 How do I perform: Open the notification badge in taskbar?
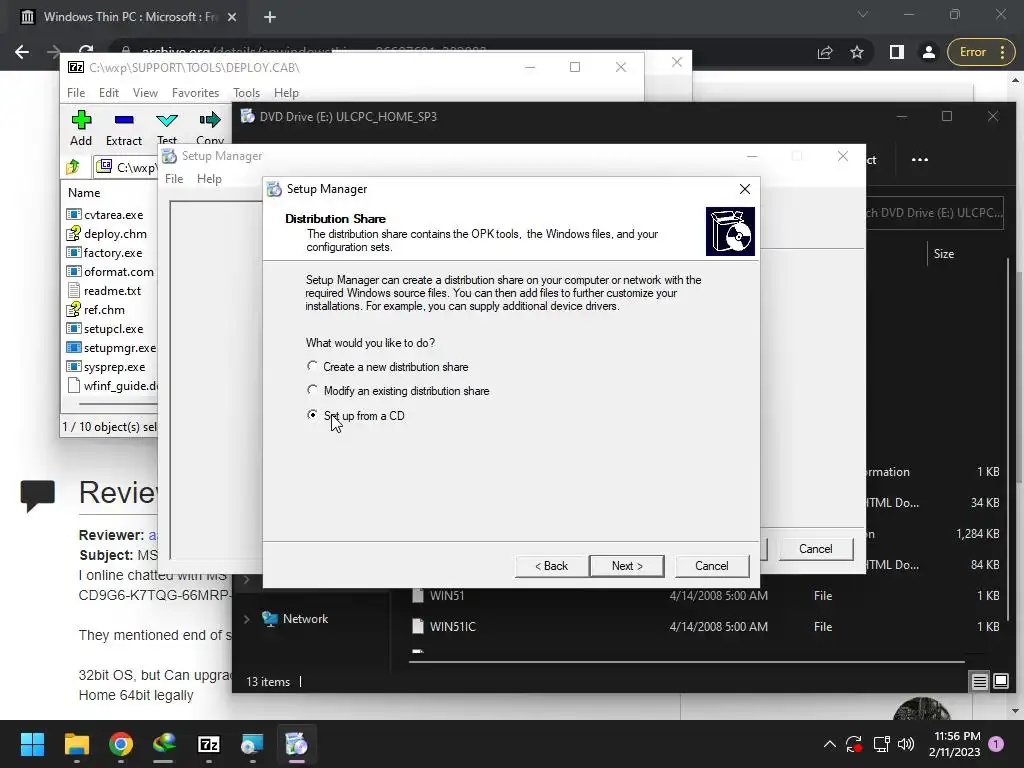pyautogui.click(x=996, y=744)
